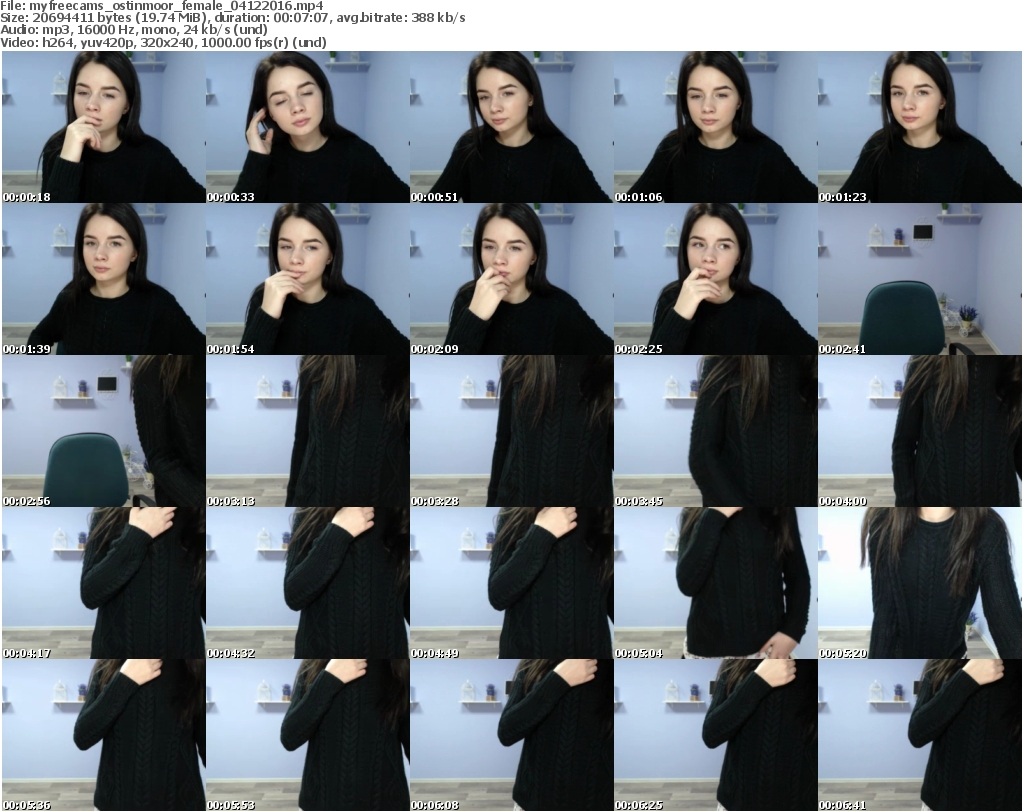This screenshot has height=811, width=1024.
Task: Click the last thumbnail at 00:06:41
Action: pos(919,735)
